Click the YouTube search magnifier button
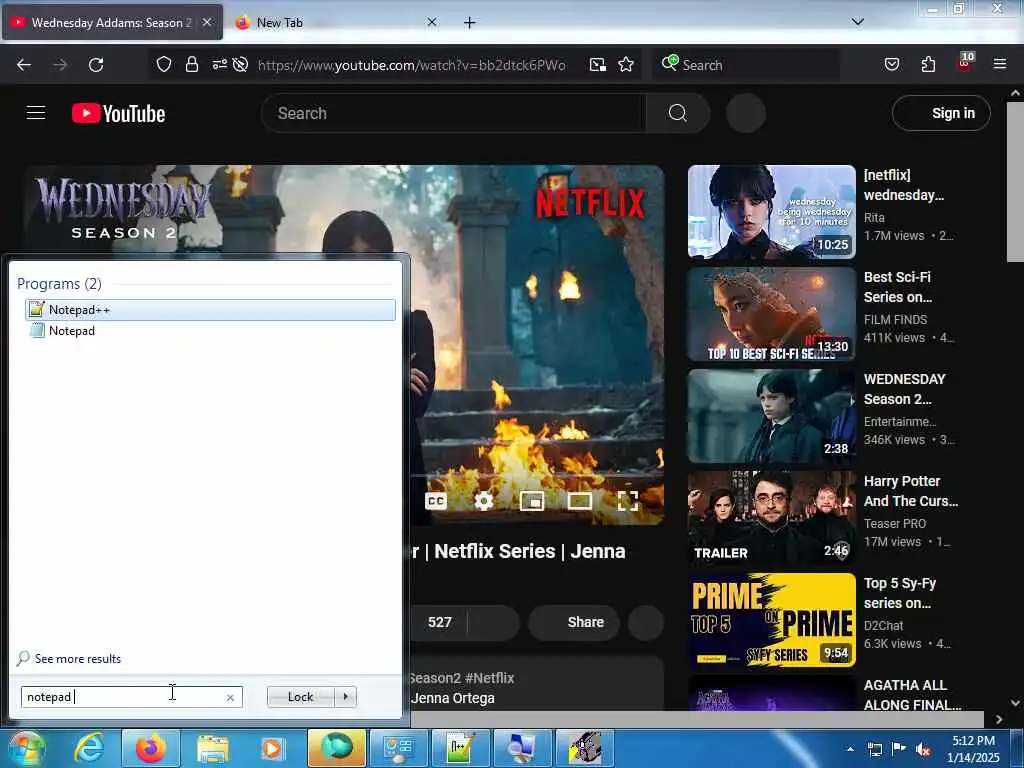This screenshot has width=1024, height=768. tap(678, 113)
